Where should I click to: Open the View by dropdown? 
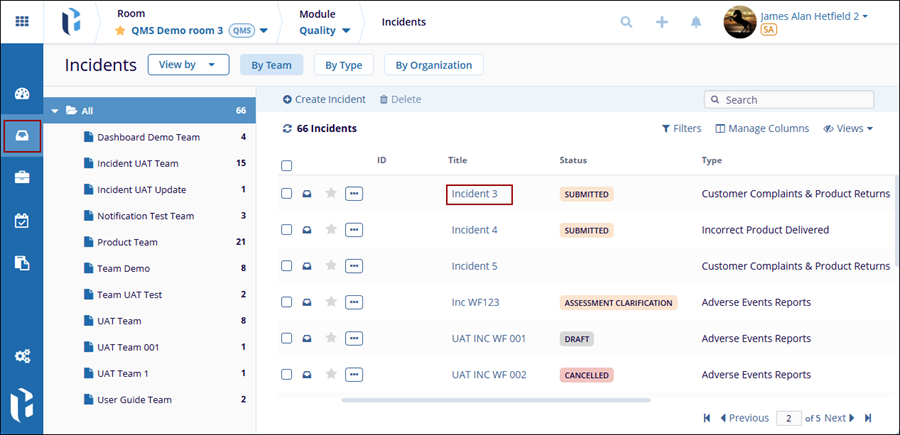[x=187, y=65]
